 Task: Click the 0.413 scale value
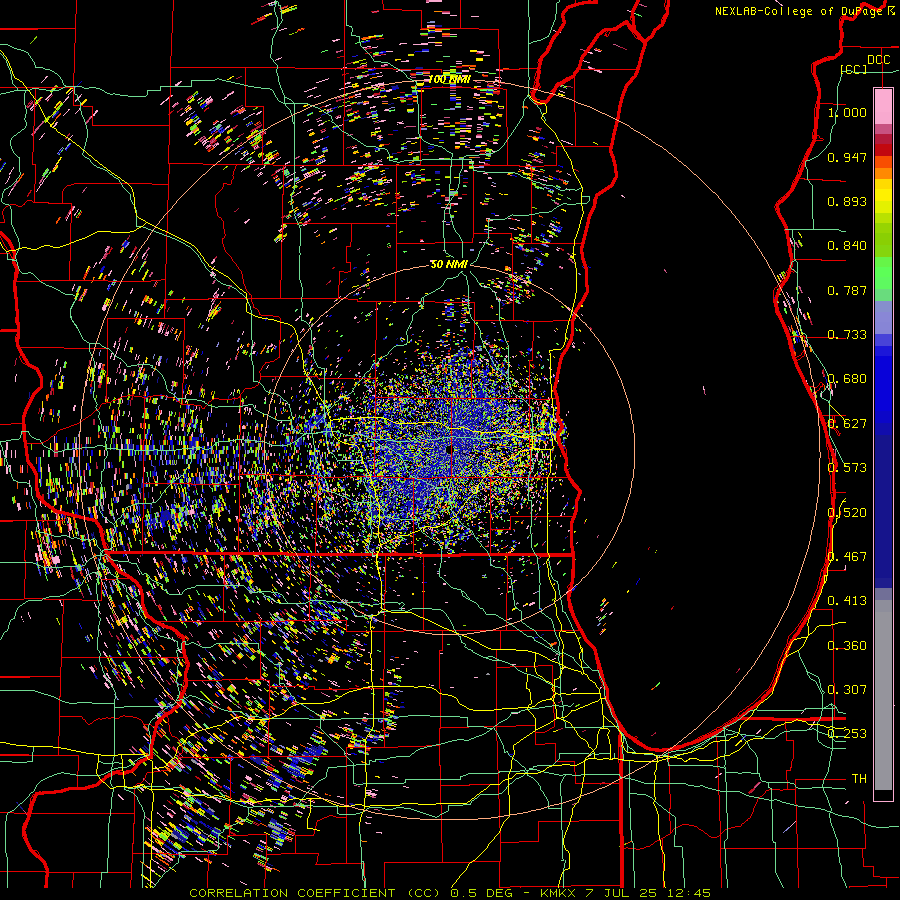(x=847, y=601)
